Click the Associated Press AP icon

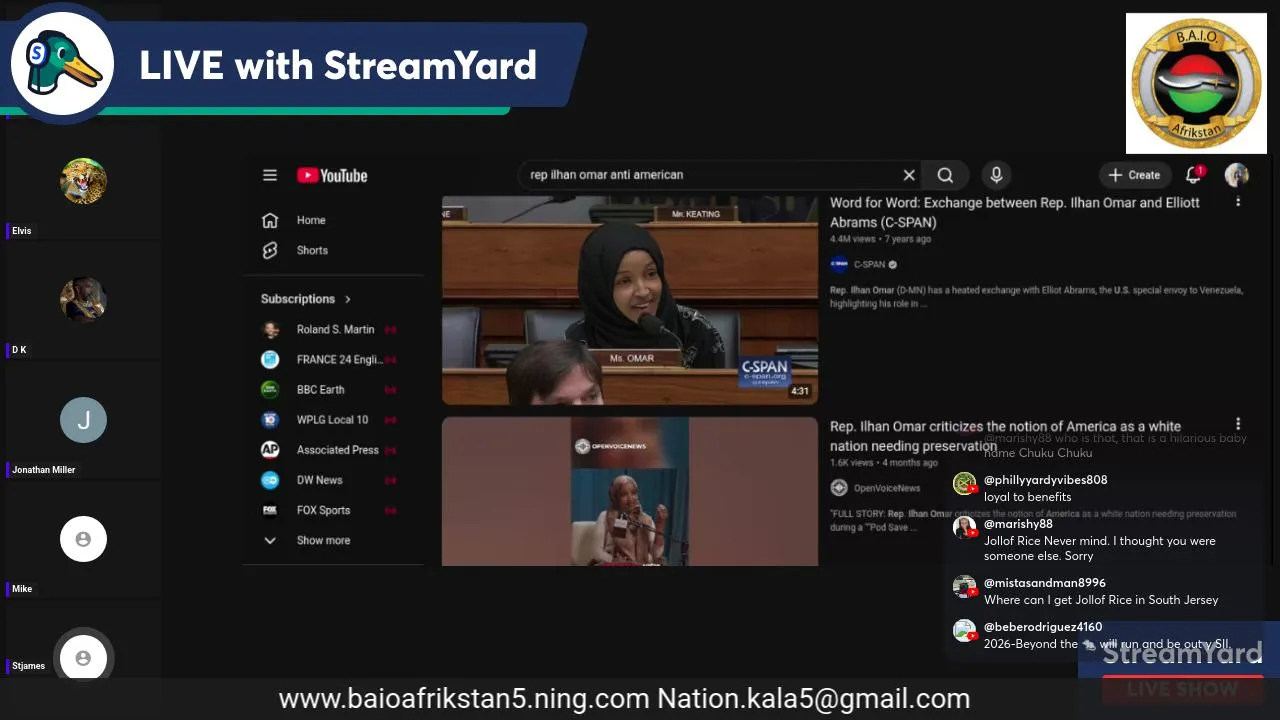point(270,449)
